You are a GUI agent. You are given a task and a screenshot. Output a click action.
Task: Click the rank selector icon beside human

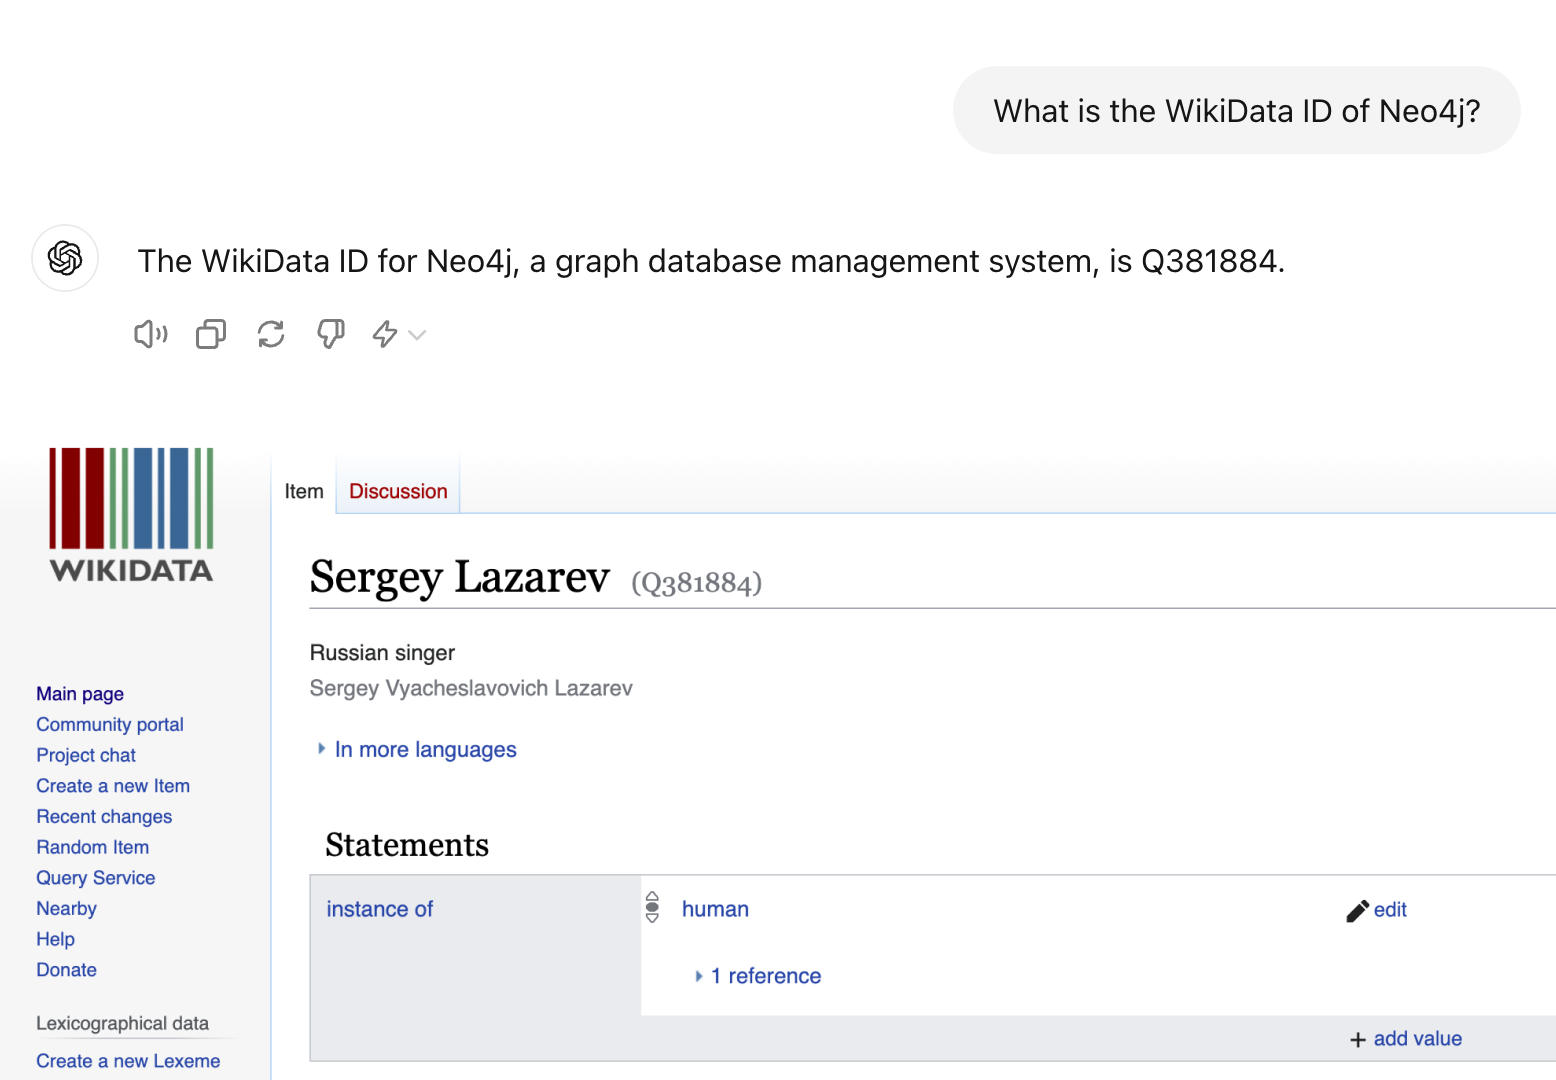[652, 907]
